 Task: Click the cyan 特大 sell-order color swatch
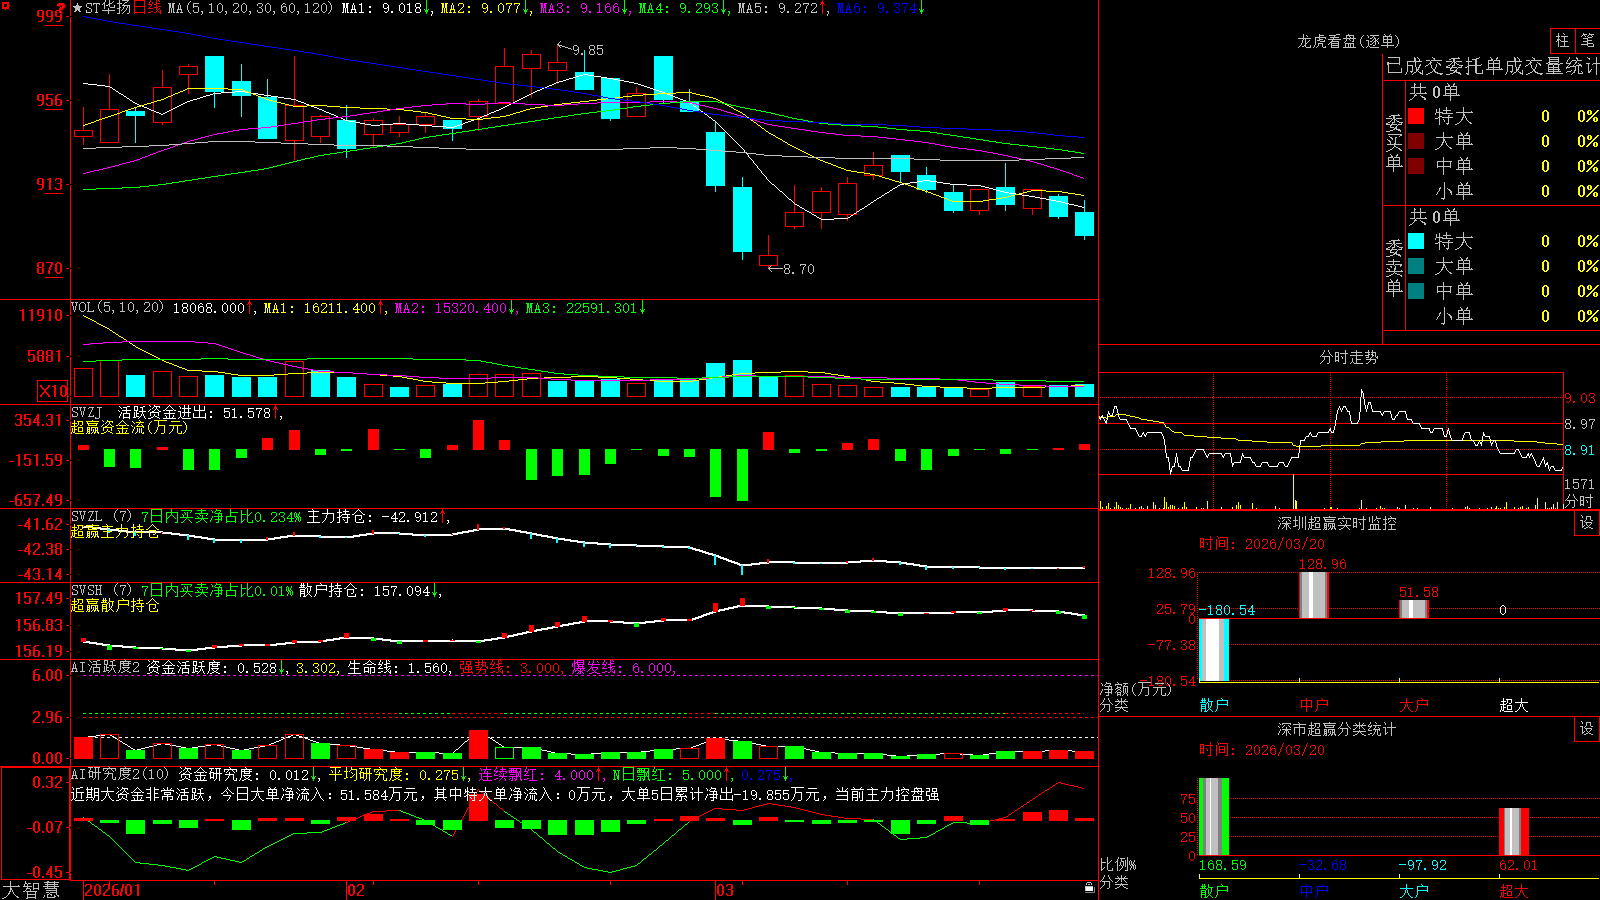tap(1416, 241)
